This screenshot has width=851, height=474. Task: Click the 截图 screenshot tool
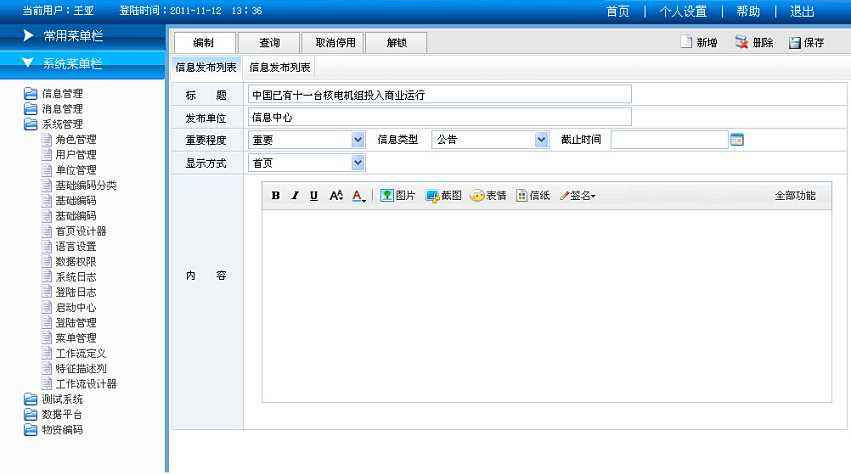tap(443, 195)
